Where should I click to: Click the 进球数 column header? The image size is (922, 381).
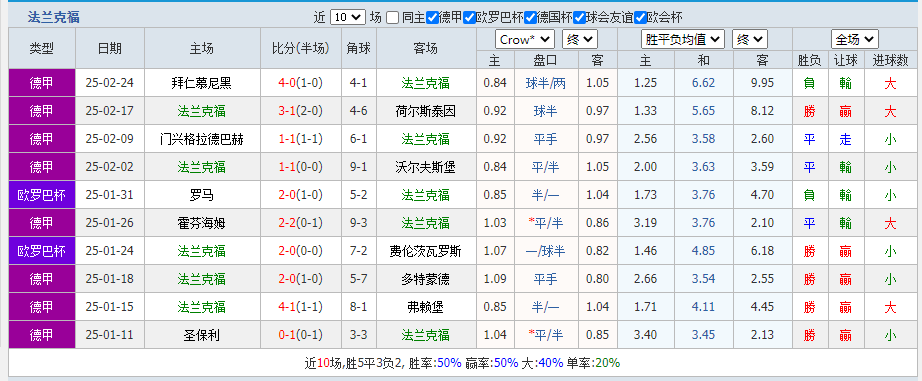click(x=890, y=60)
